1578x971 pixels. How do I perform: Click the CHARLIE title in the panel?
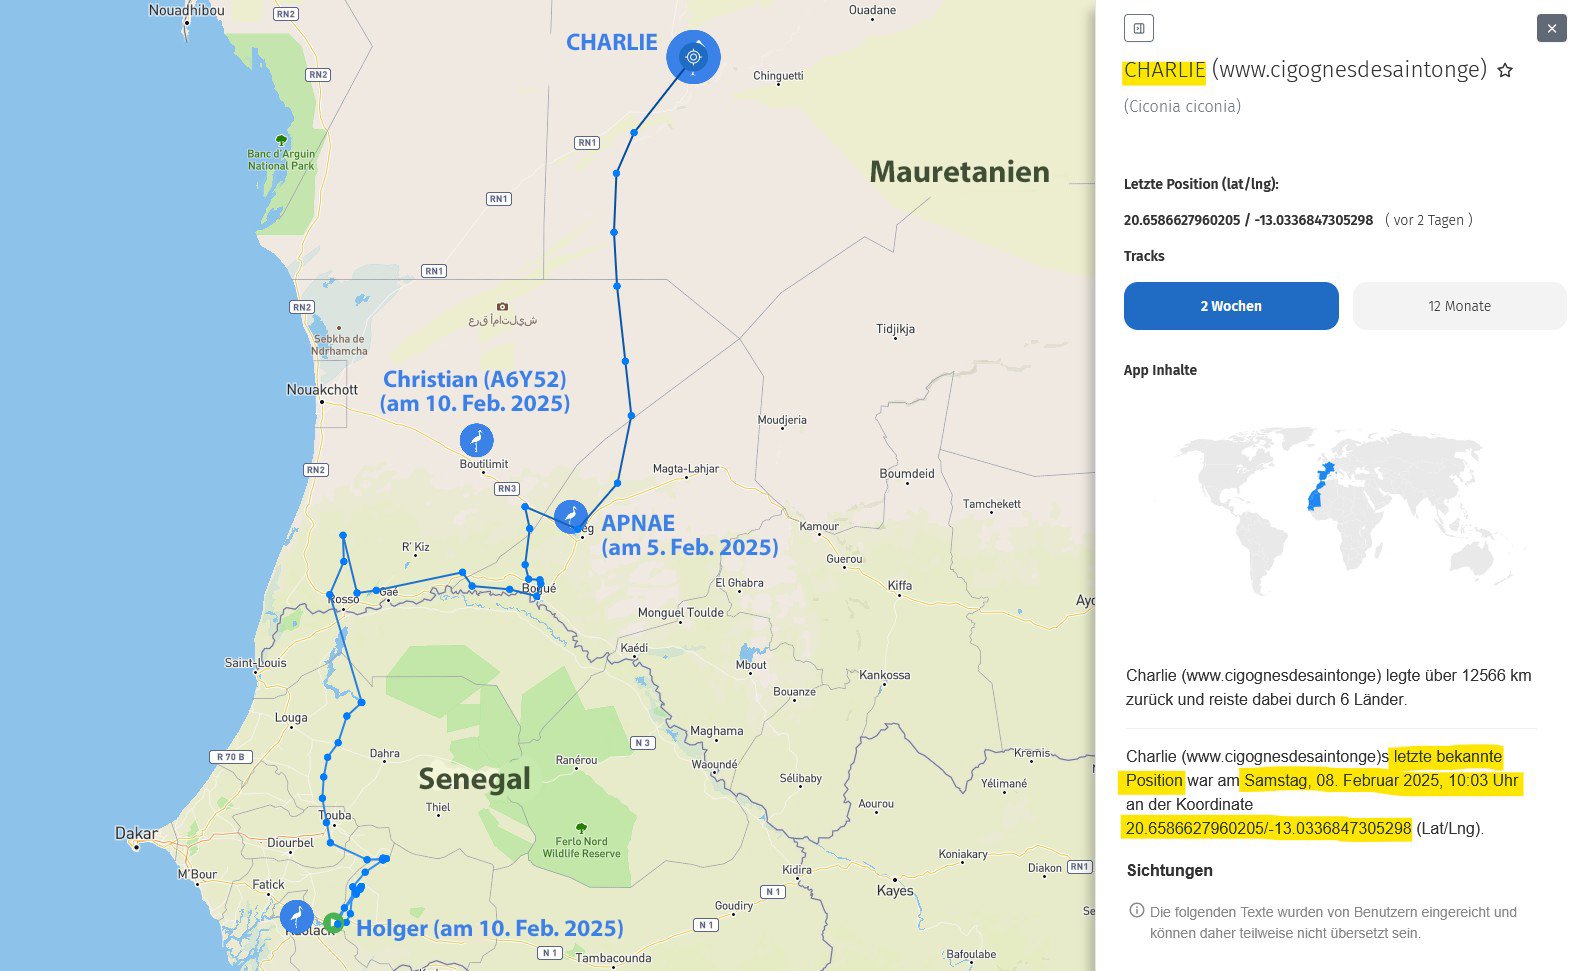pos(1164,70)
